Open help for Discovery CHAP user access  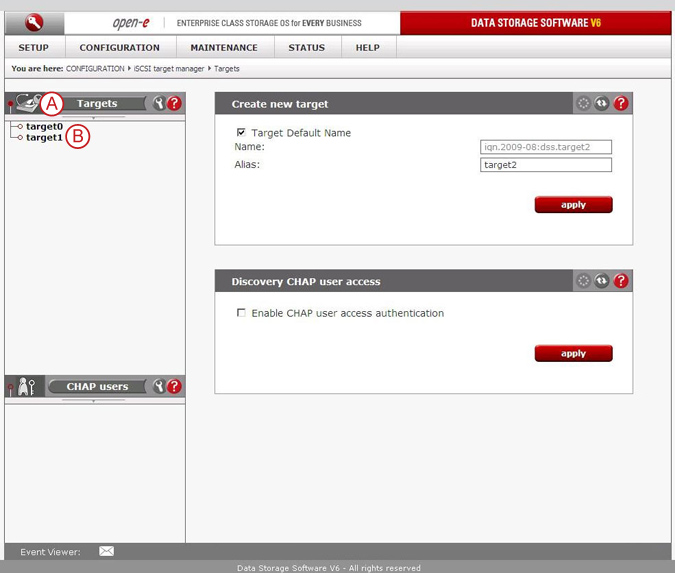tap(621, 281)
